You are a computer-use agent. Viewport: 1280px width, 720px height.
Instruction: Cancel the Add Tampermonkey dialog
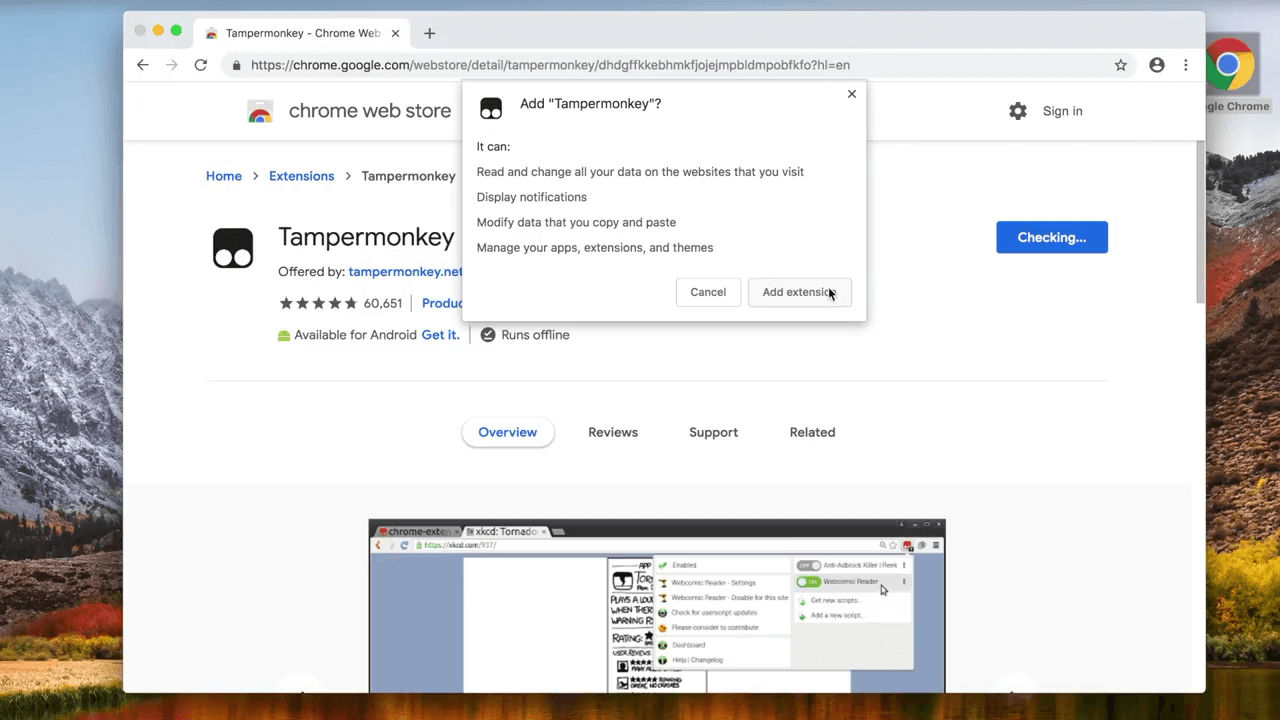coord(708,292)
